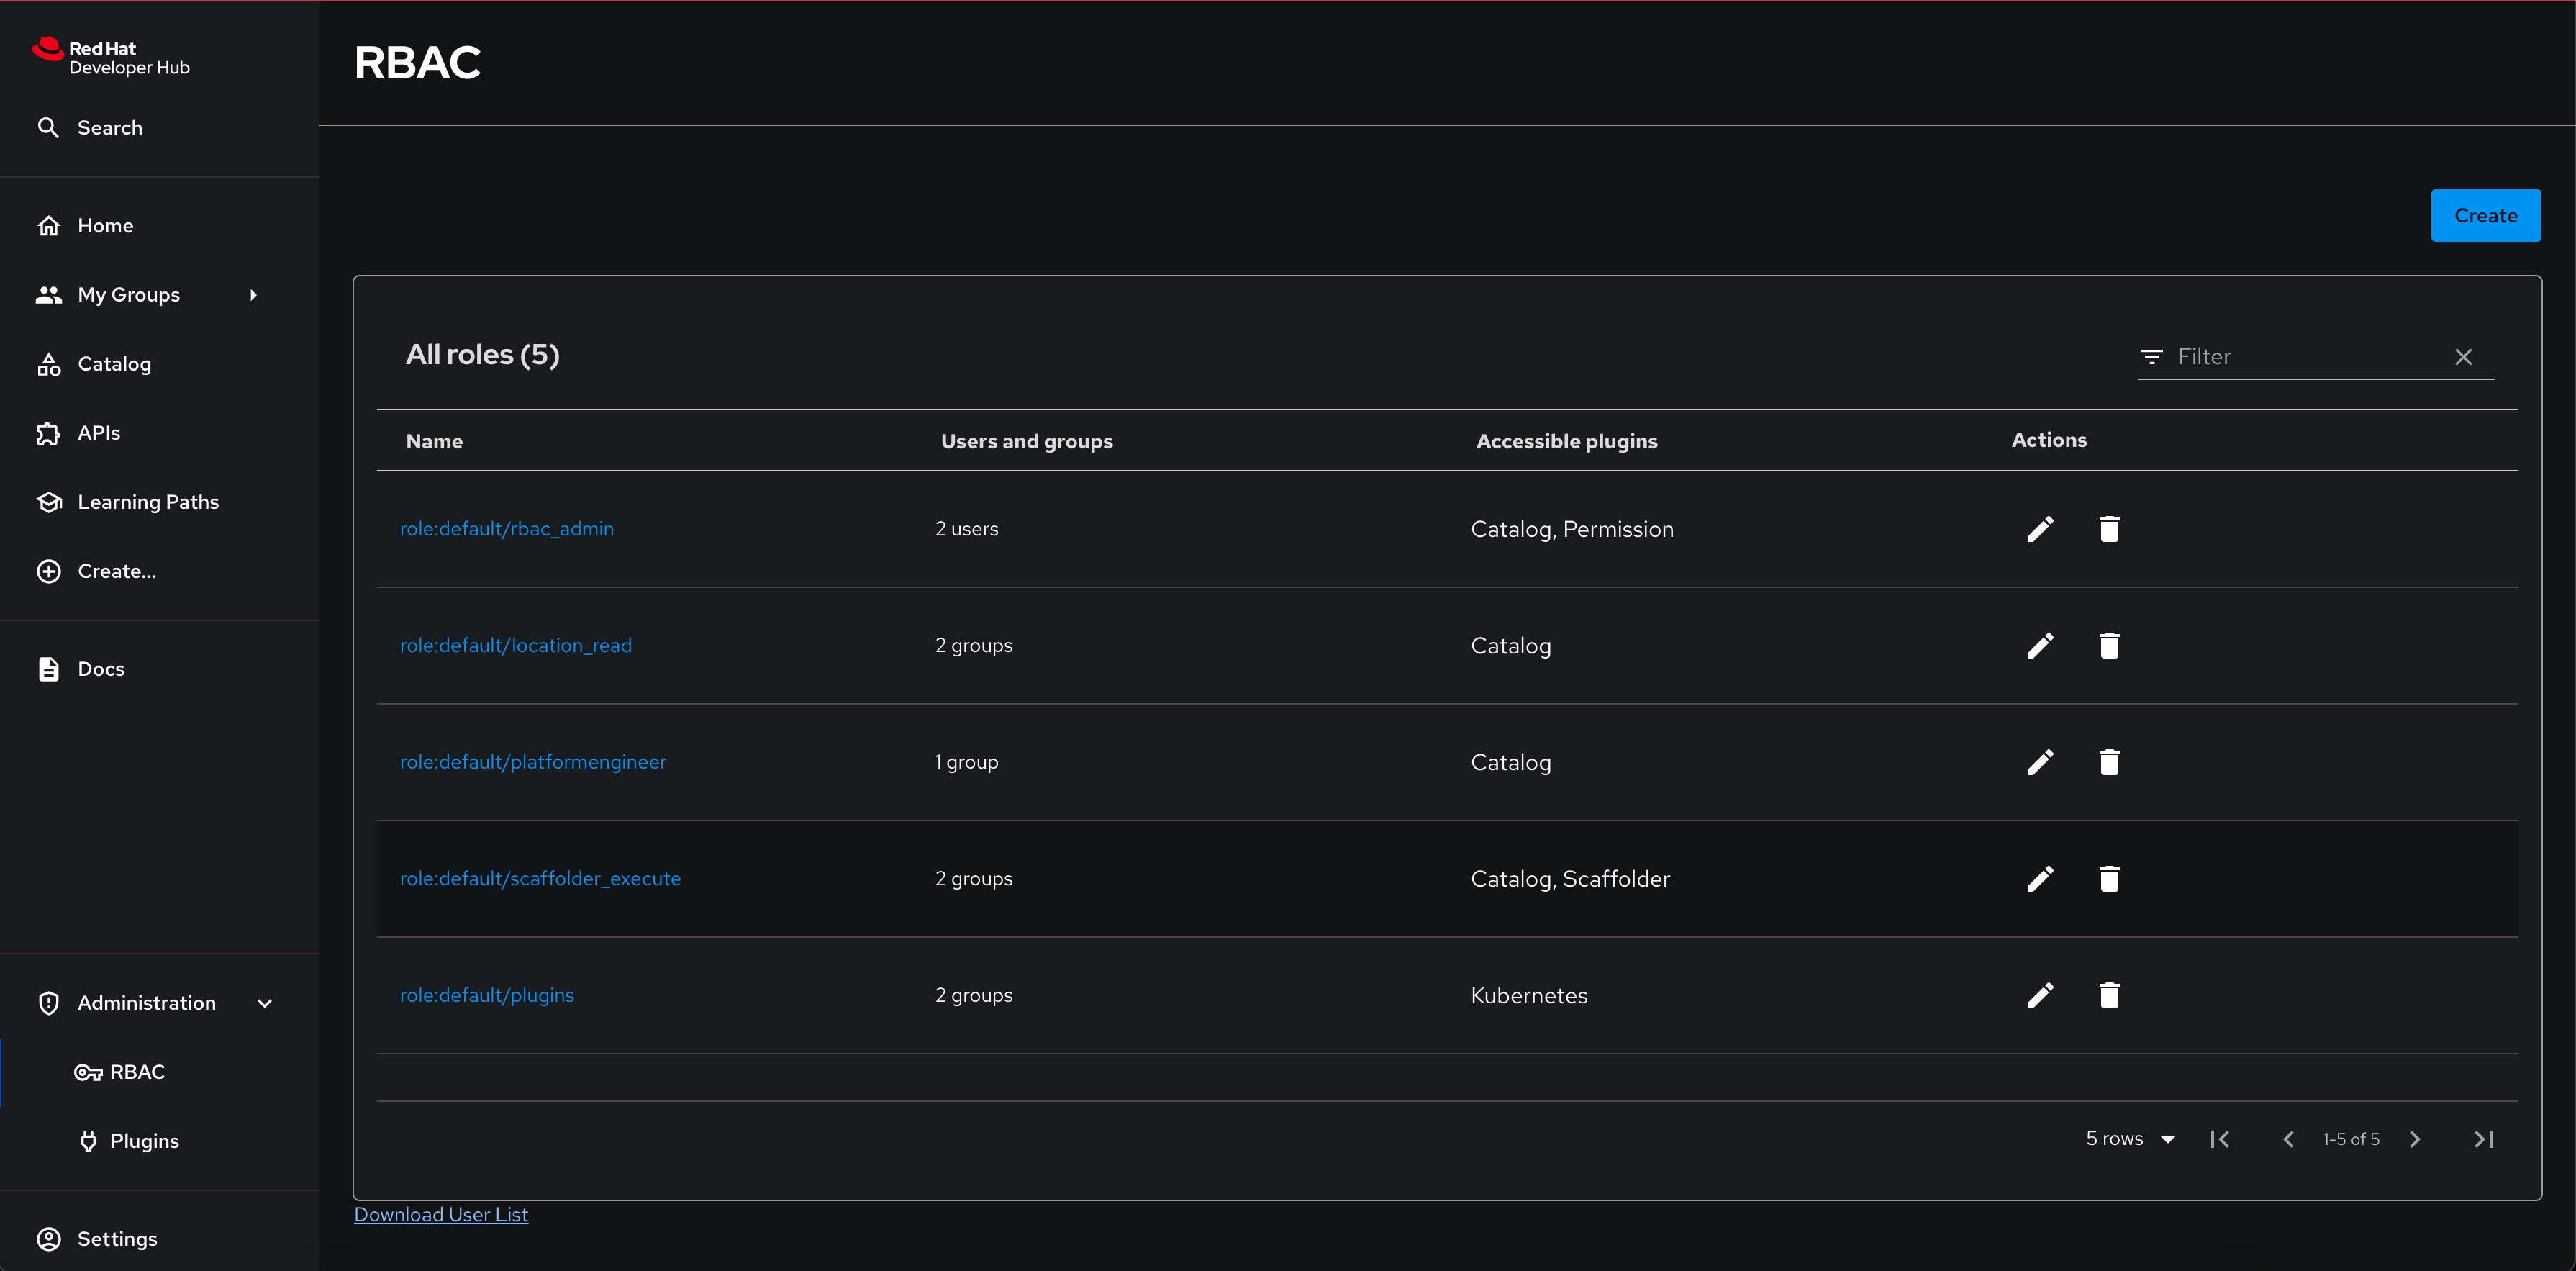Click the edit icon for rbac_admin role

(2042, 528)
